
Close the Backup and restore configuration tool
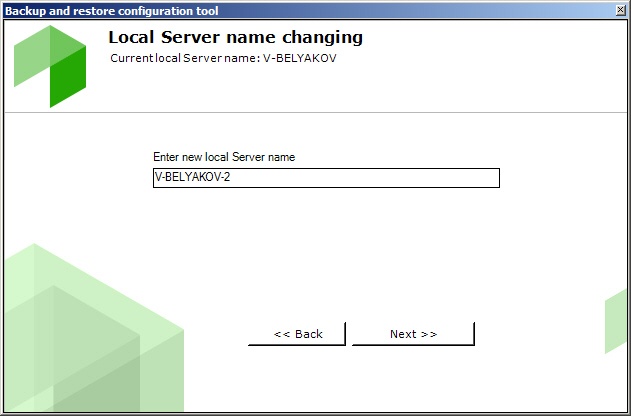click(621, 10)
